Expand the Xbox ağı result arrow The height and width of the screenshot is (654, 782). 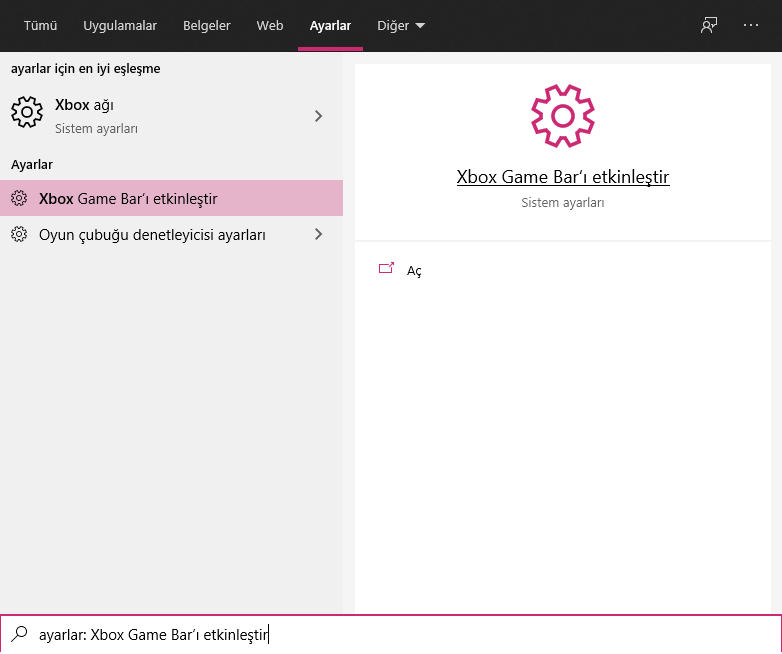pos(318,116)
